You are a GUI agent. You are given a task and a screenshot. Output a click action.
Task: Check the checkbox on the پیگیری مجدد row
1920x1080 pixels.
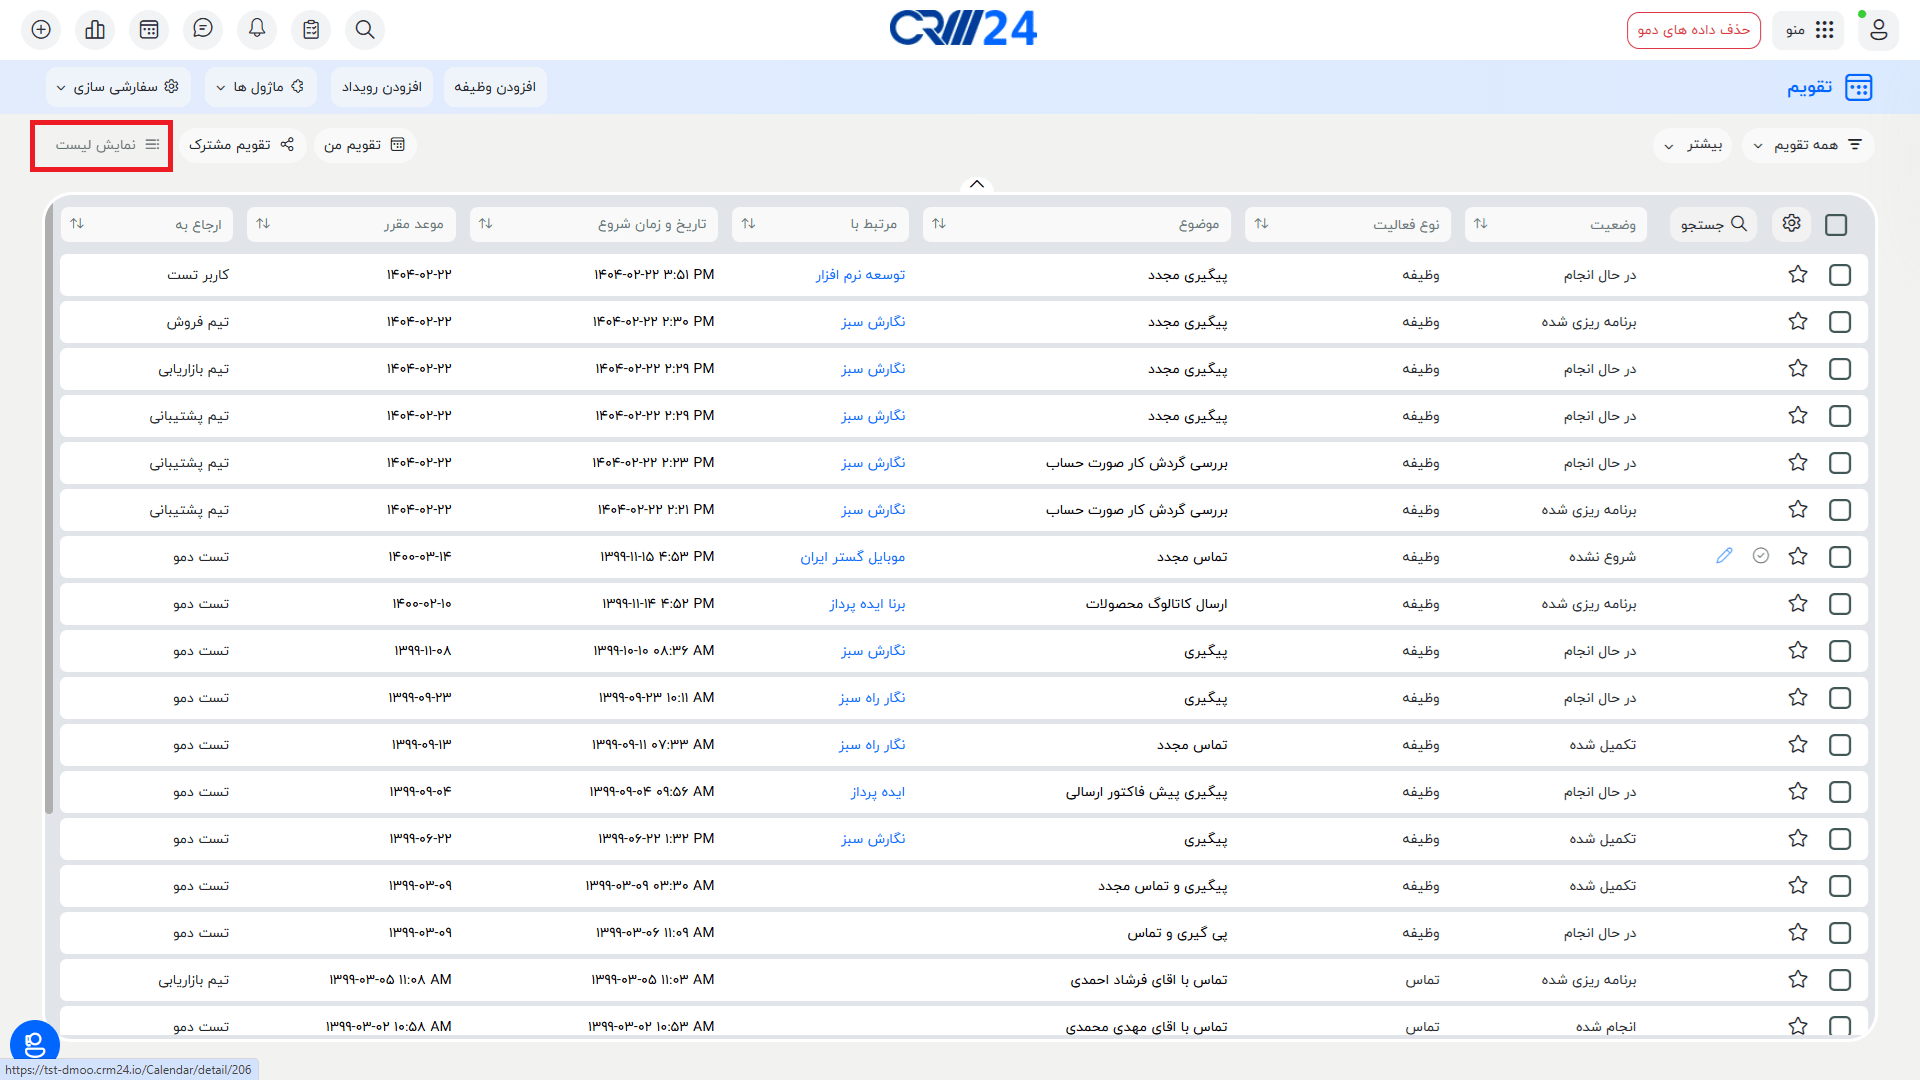click(x=1839, y=274)
